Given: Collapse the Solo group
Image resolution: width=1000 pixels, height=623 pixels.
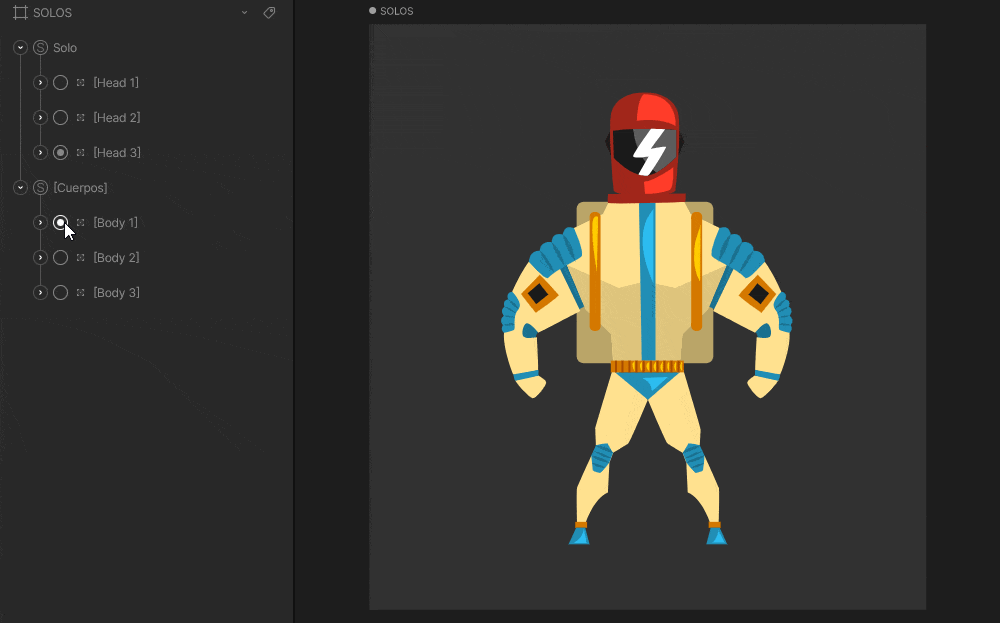Looking at the screenshot, I should click(20, 47).
